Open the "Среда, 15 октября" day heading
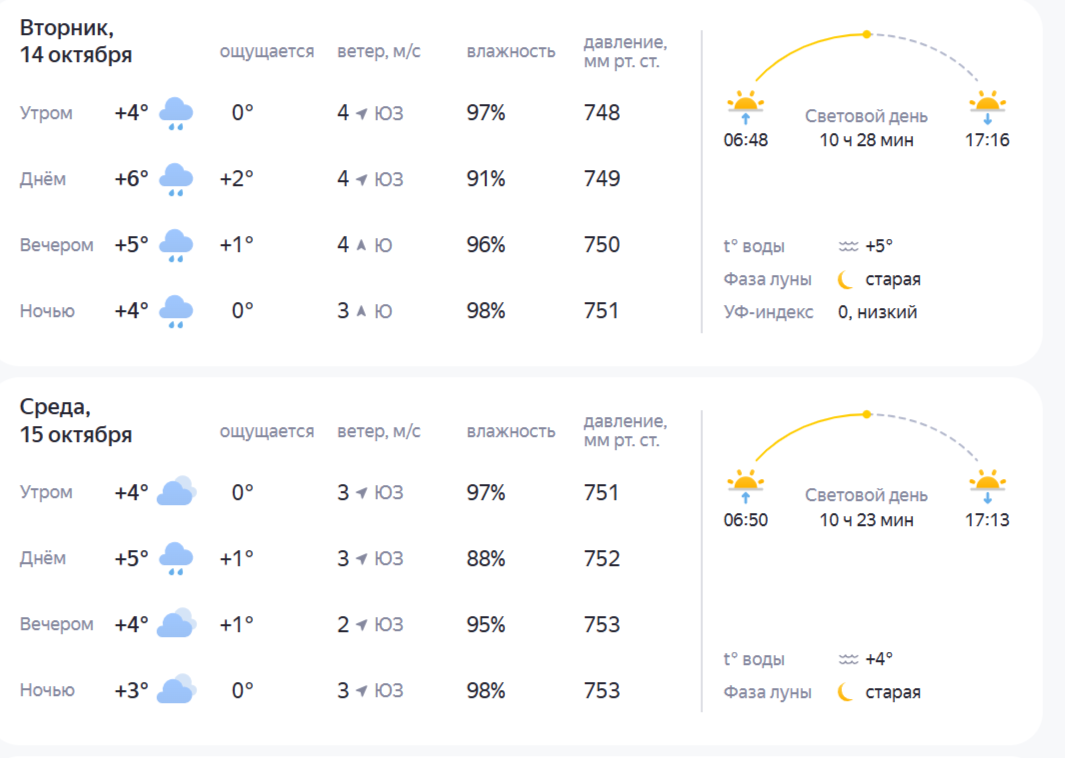Screen dimensions: 1065x758 click(x=76, y=421)
